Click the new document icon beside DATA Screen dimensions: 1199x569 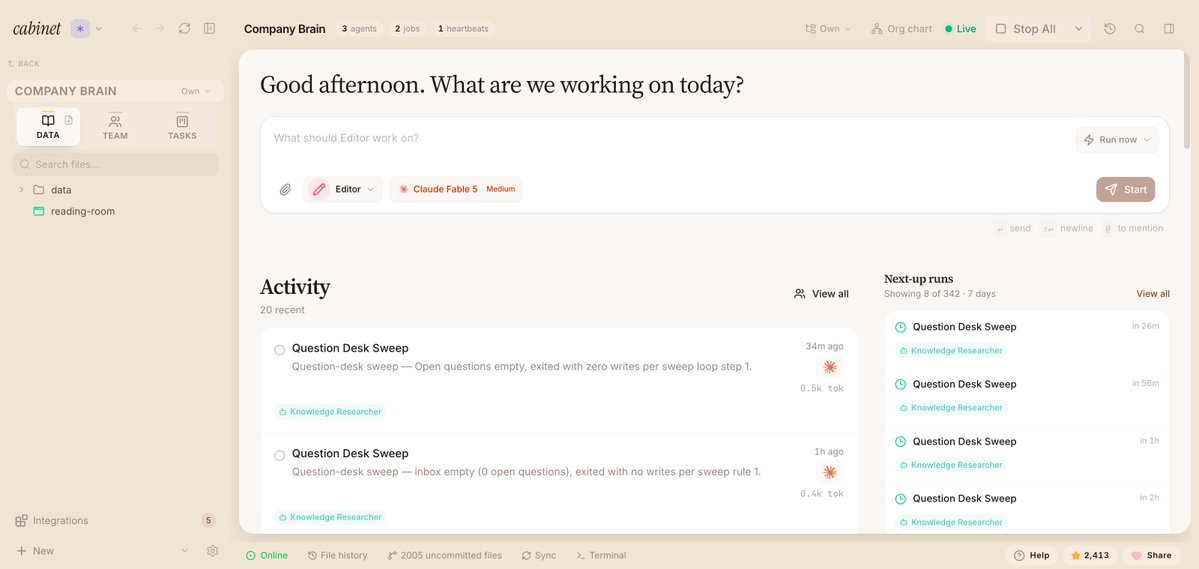69,120
